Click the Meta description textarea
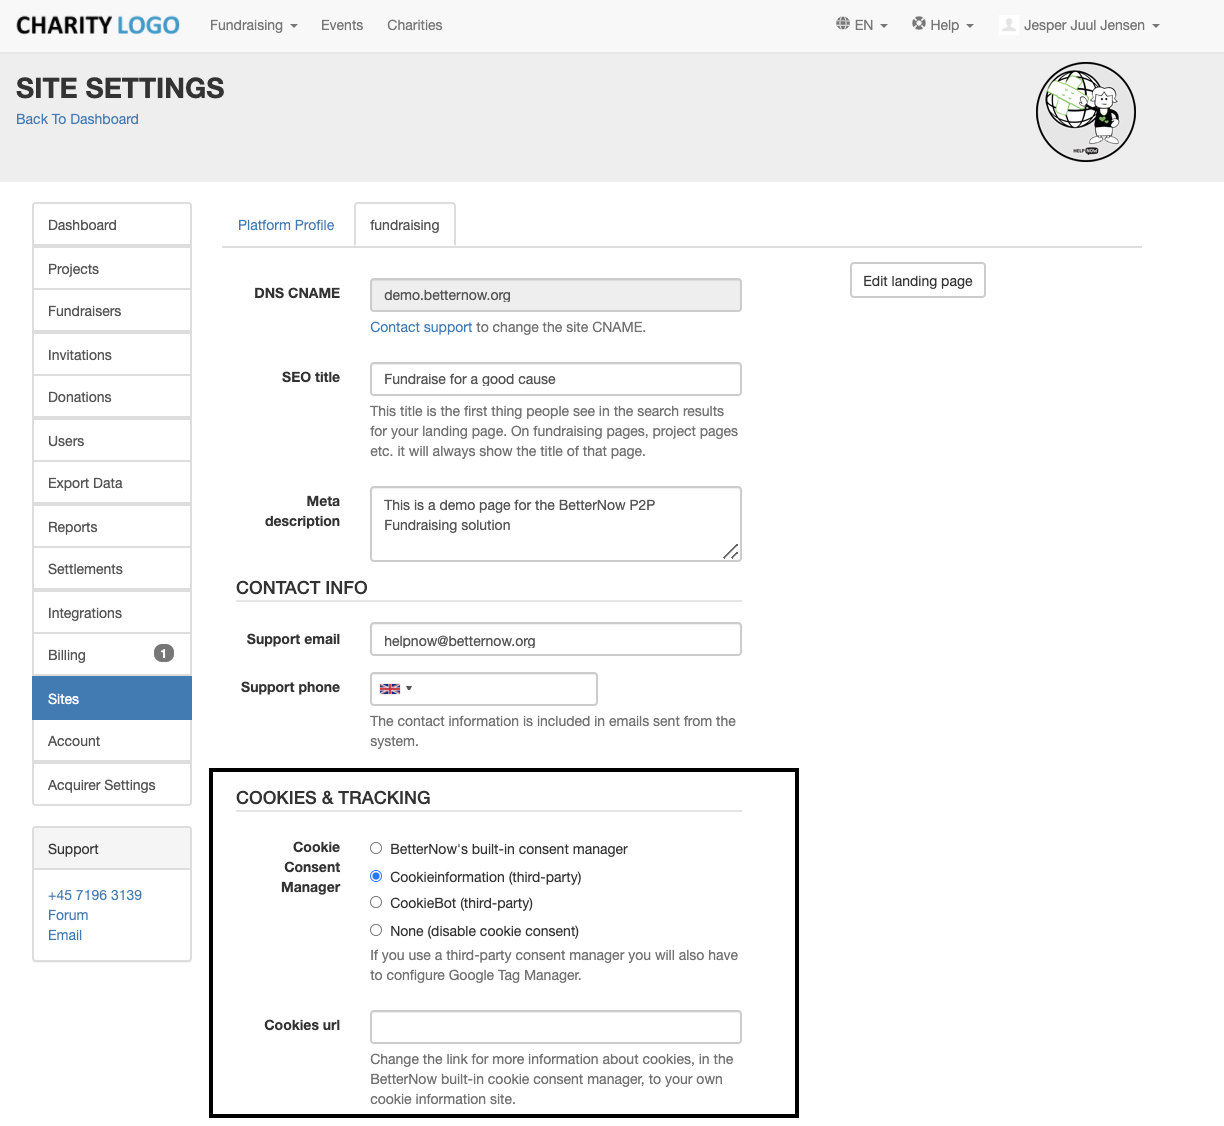 [556, 524]
